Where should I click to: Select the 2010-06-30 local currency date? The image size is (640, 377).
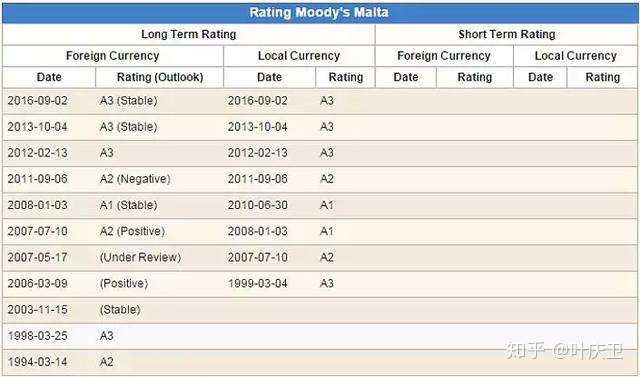258,205
